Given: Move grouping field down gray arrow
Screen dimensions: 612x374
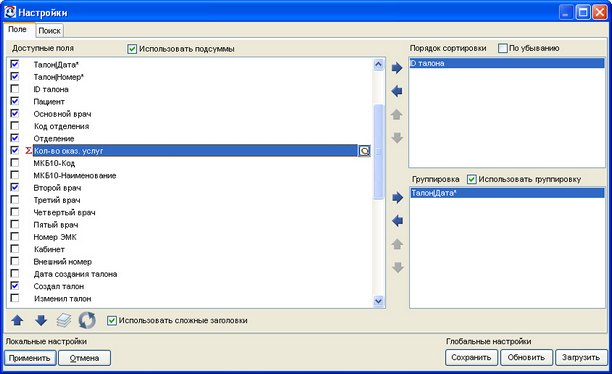Looking at the screenshot, I should [x=397, y=268].
